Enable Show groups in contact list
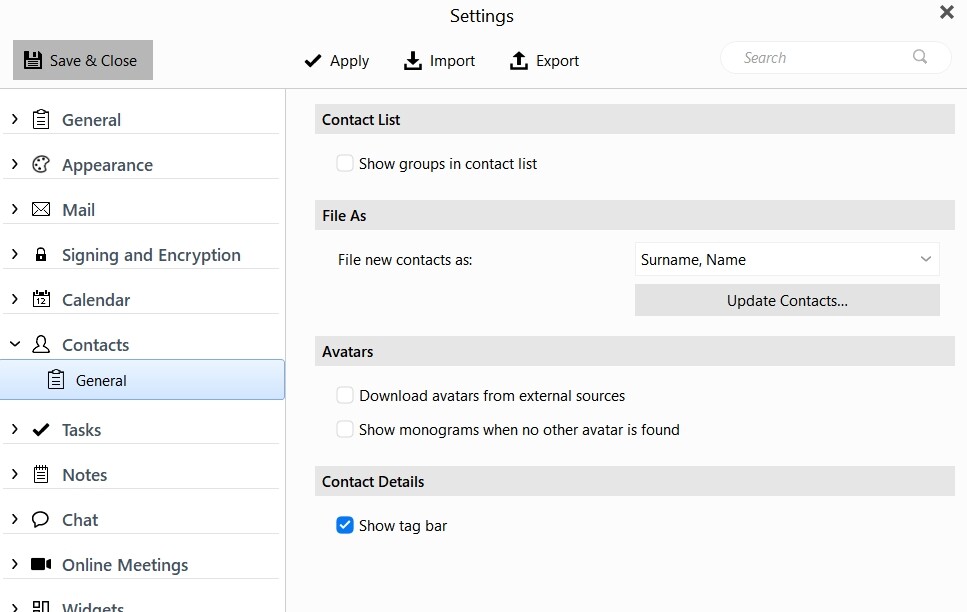967x612 pixels. click(345, 163)
